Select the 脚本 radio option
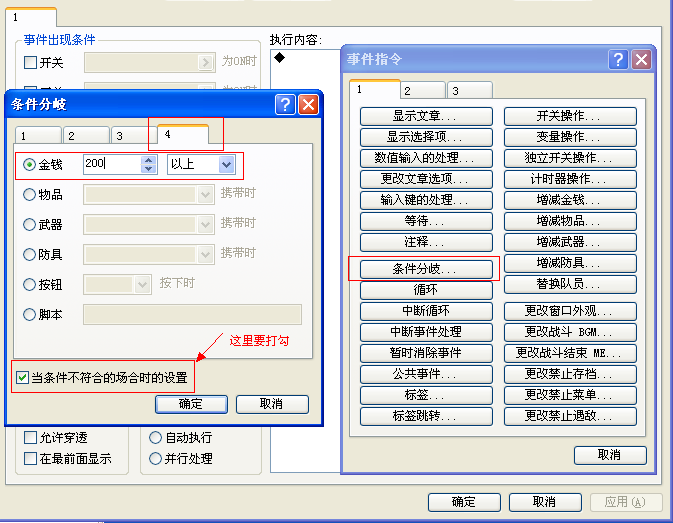673x523 pixels. [29, 314]
